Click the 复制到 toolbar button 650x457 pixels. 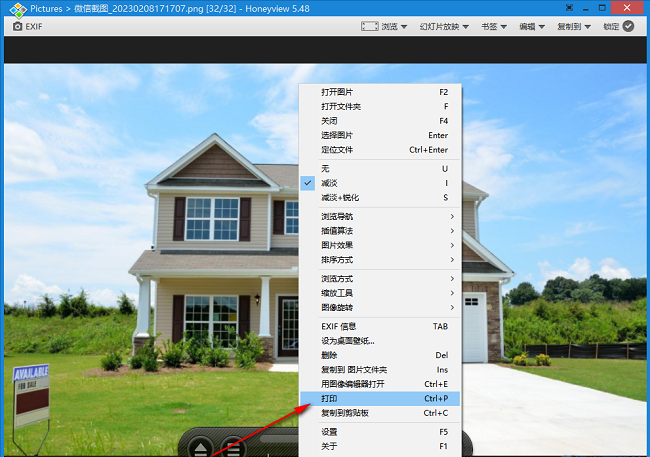tap(574, 26)
